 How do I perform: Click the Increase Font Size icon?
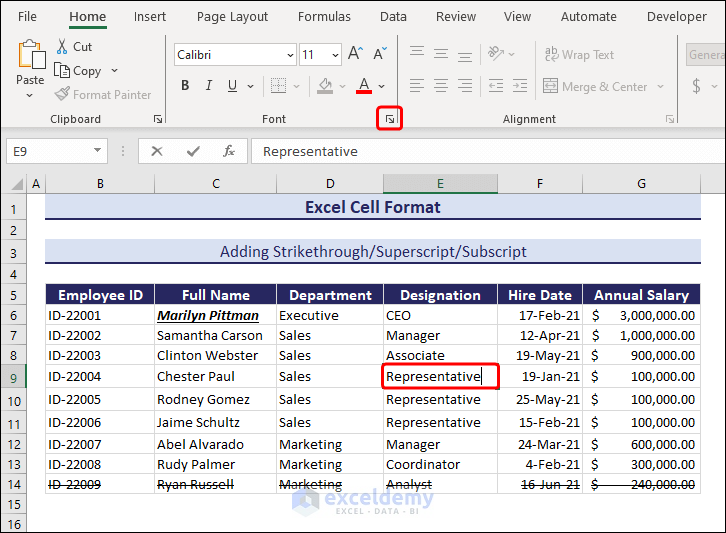pos(355,55)
